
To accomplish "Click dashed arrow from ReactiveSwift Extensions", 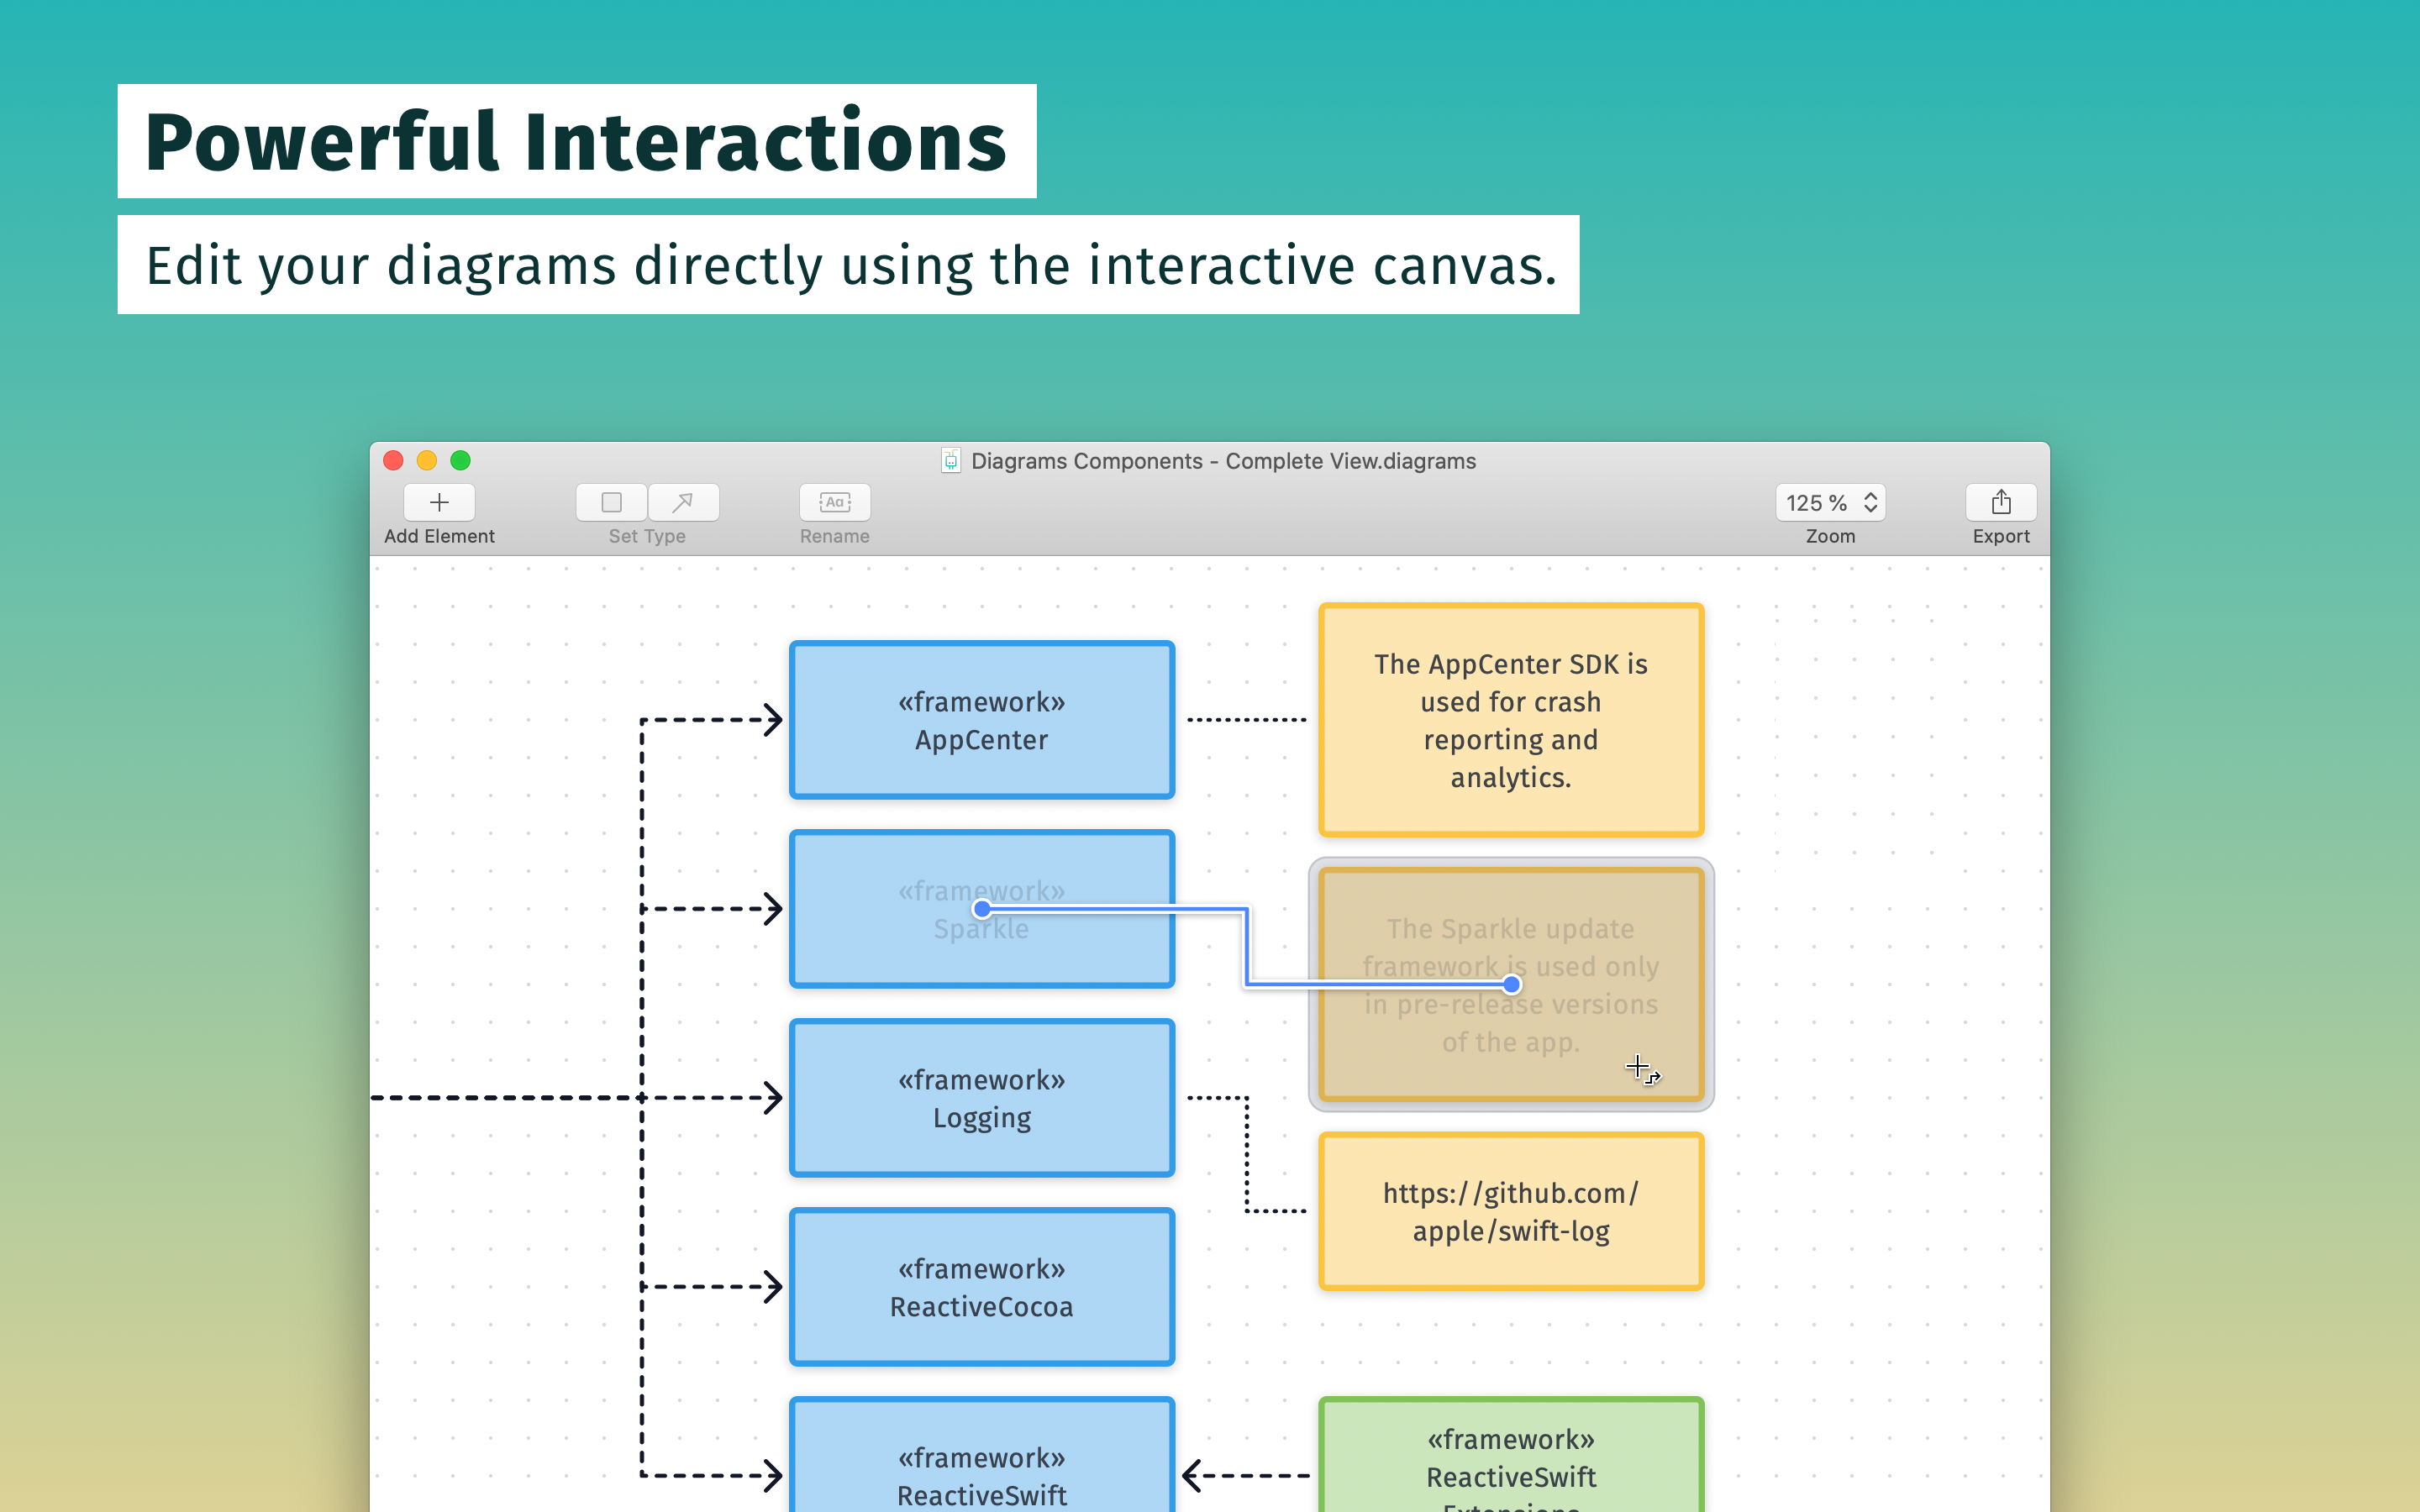I will [1246, 1475].
